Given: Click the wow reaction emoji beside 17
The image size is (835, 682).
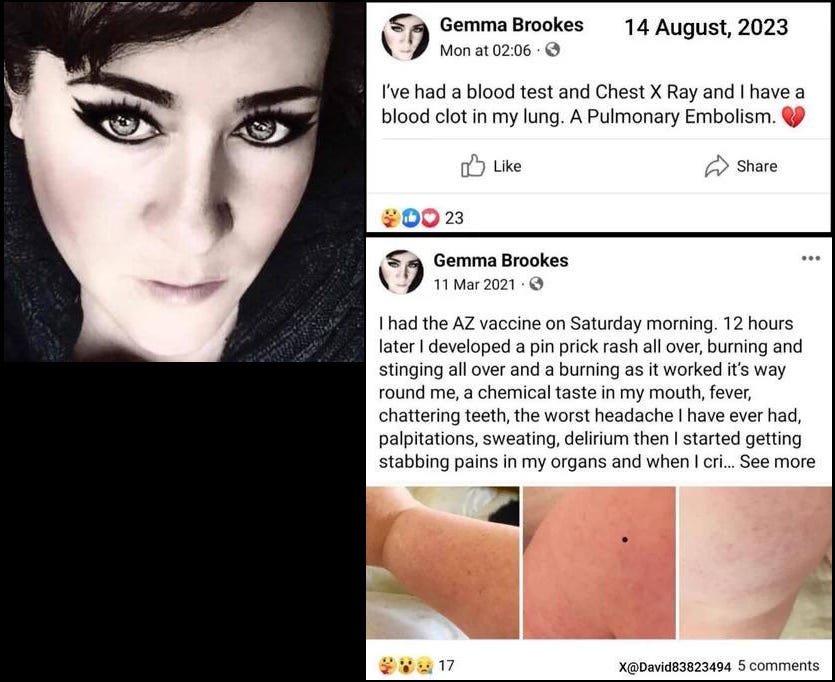Looking at the screenshot, I should (x=406, y=664).
